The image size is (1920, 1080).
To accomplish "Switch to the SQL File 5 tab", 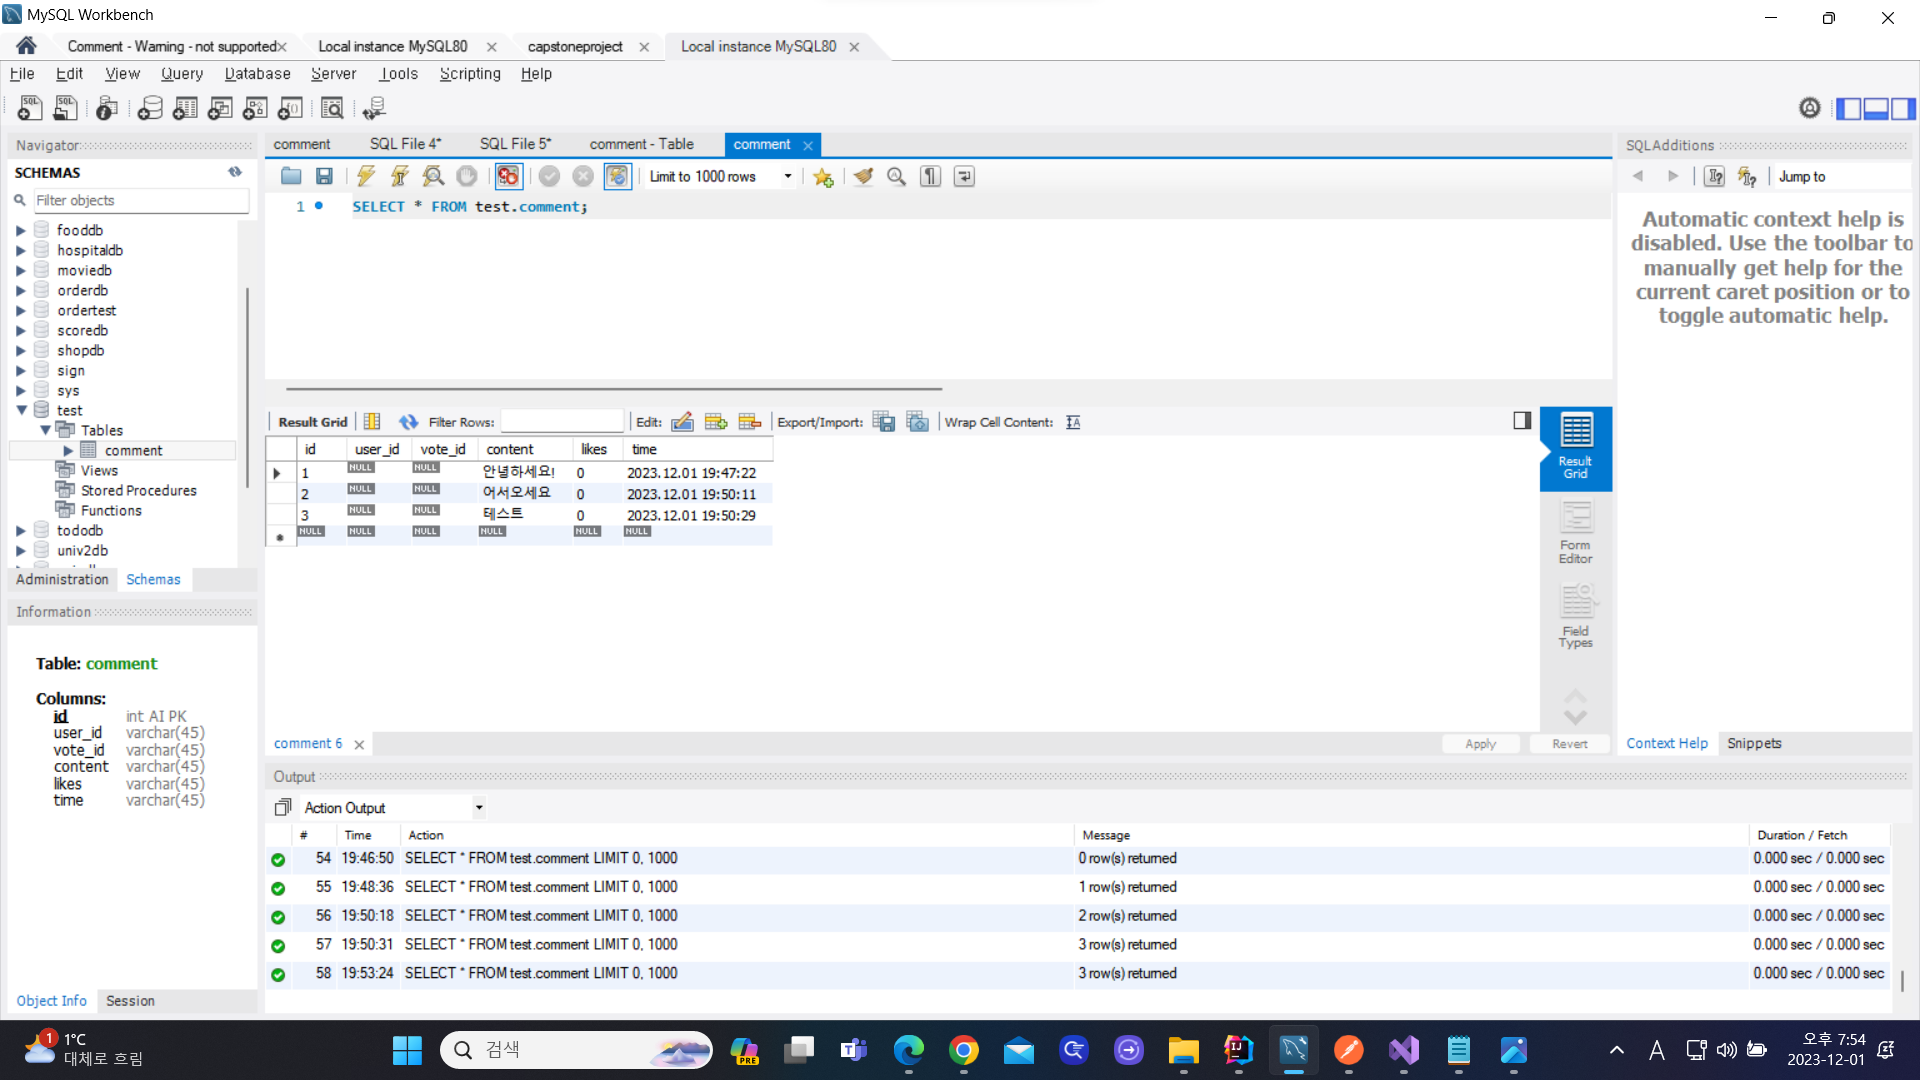I will (x=514, y=144).
